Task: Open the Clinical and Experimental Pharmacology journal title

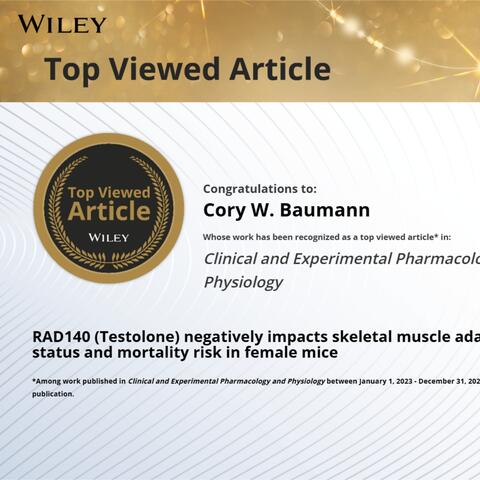Action: [x=342, y=259]
